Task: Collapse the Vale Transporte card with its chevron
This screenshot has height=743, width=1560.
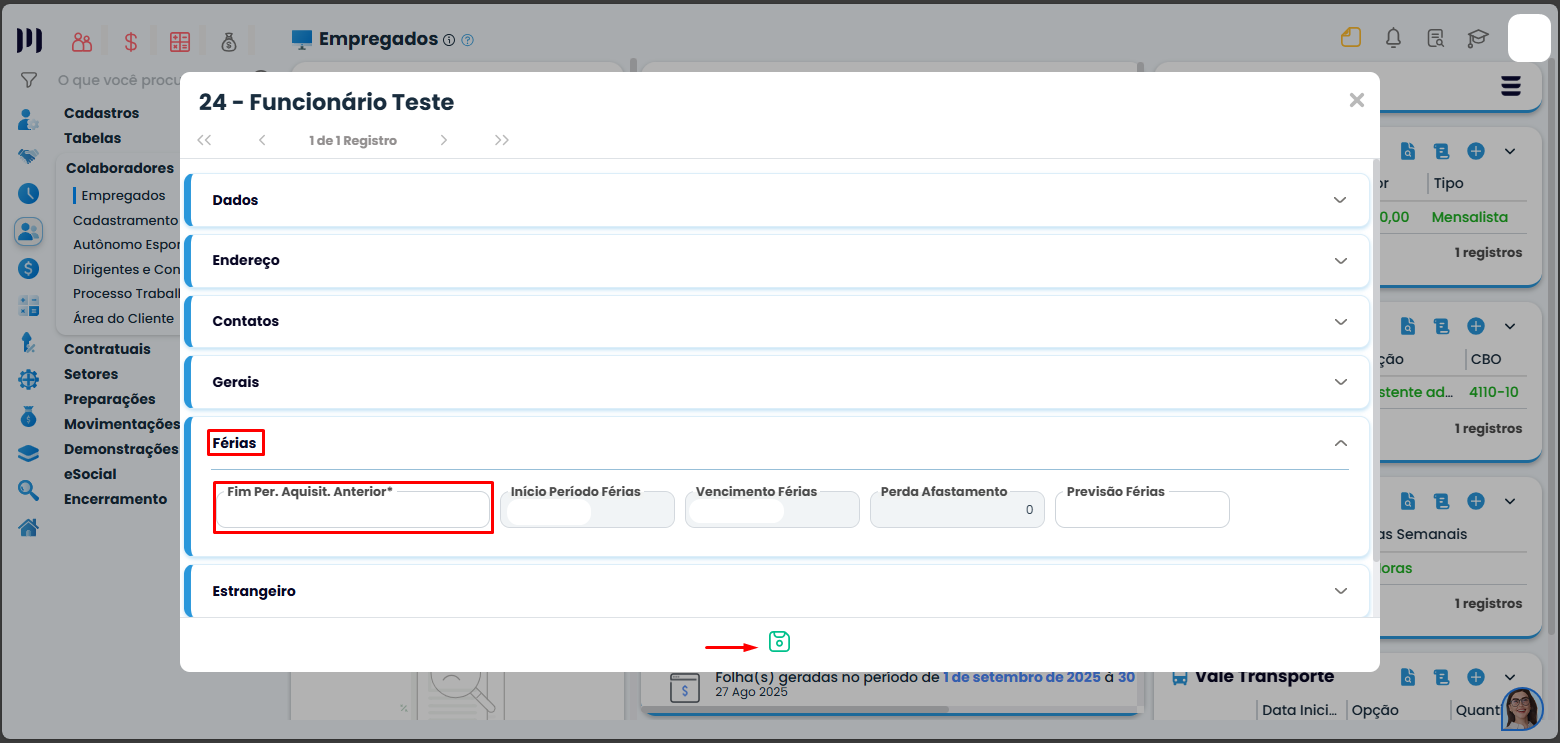Action: 1510,677
